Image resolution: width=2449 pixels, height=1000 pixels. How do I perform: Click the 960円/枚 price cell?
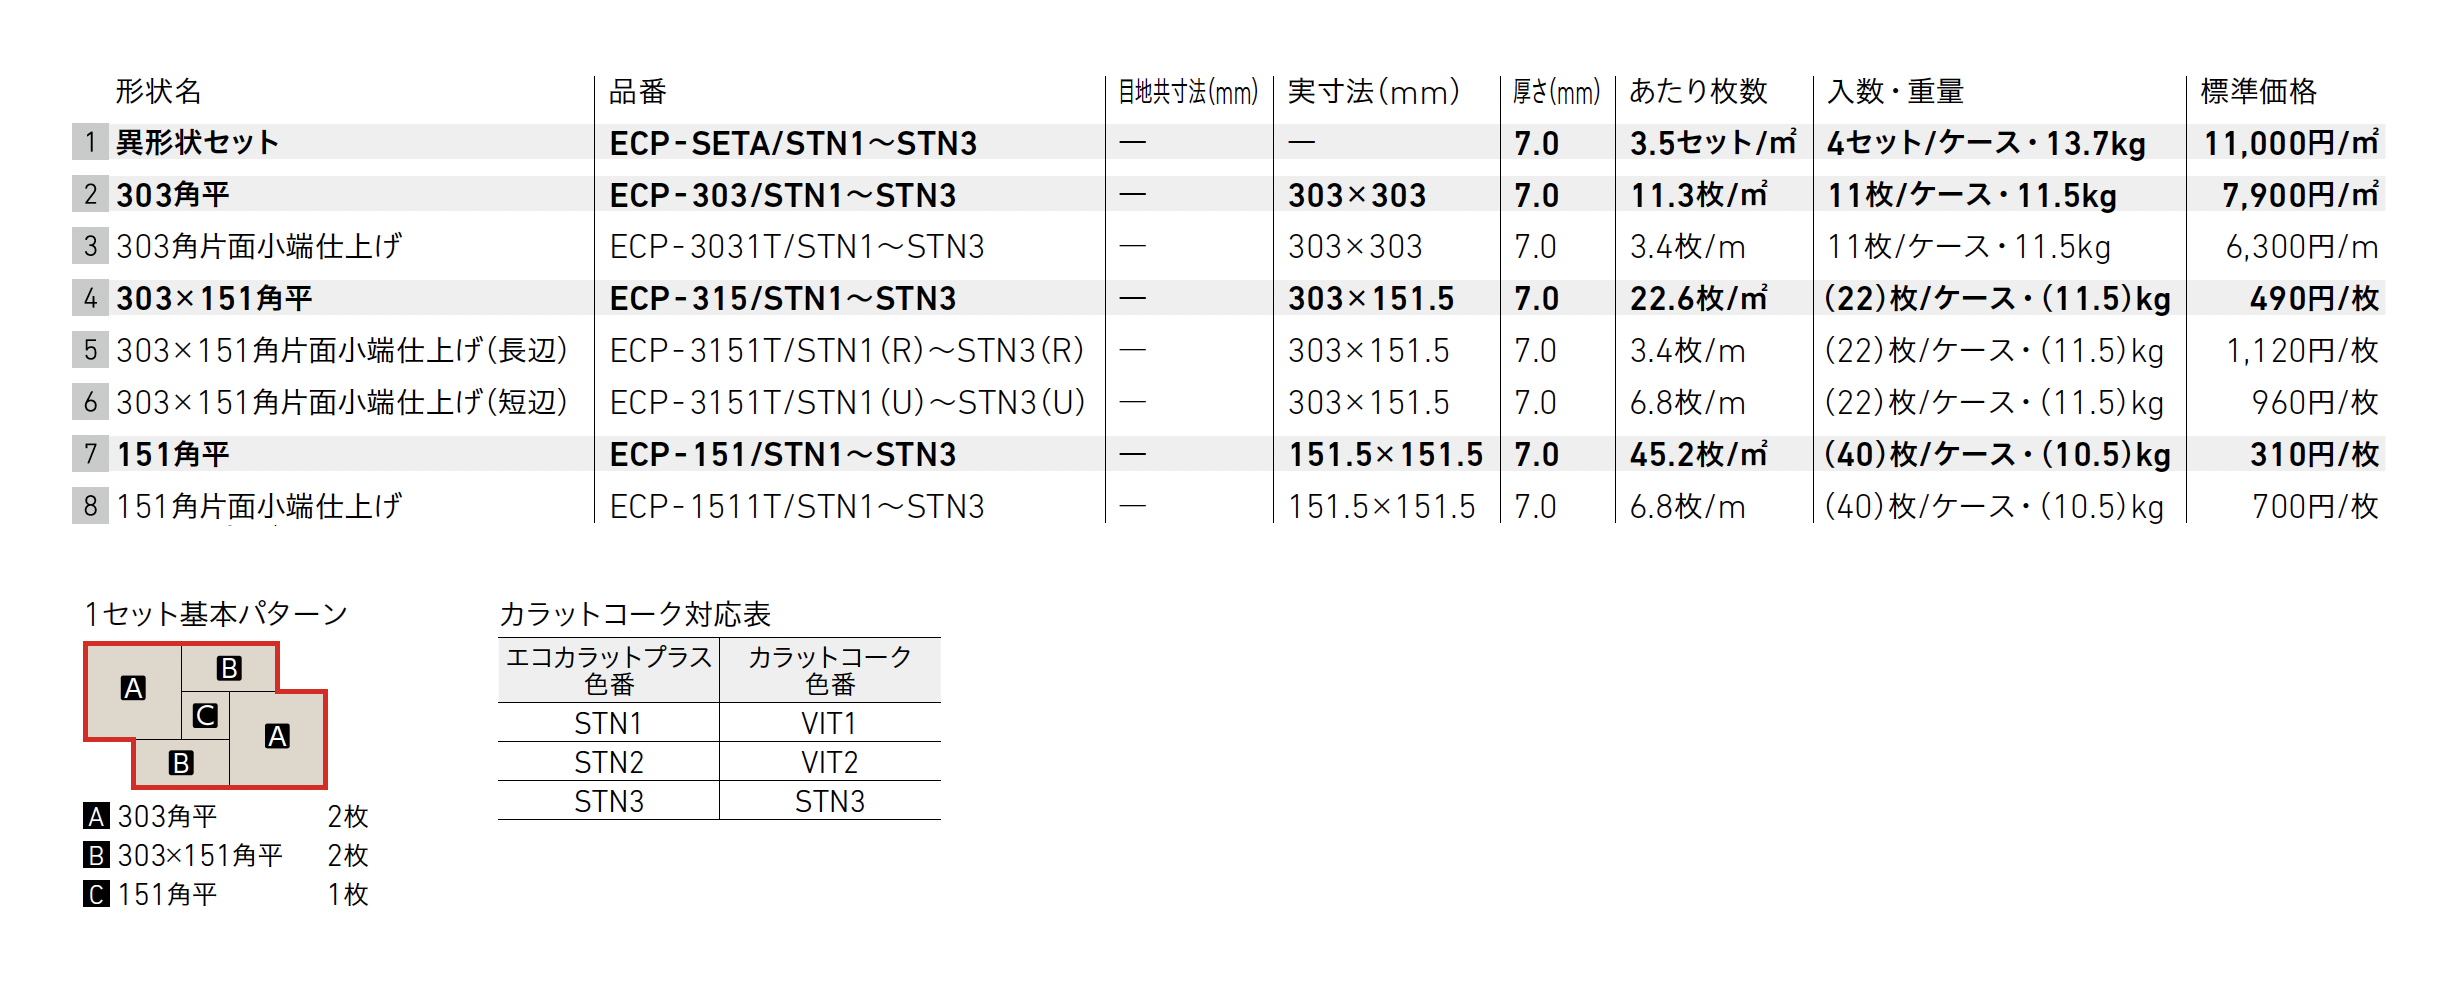tap(2314, 402)
